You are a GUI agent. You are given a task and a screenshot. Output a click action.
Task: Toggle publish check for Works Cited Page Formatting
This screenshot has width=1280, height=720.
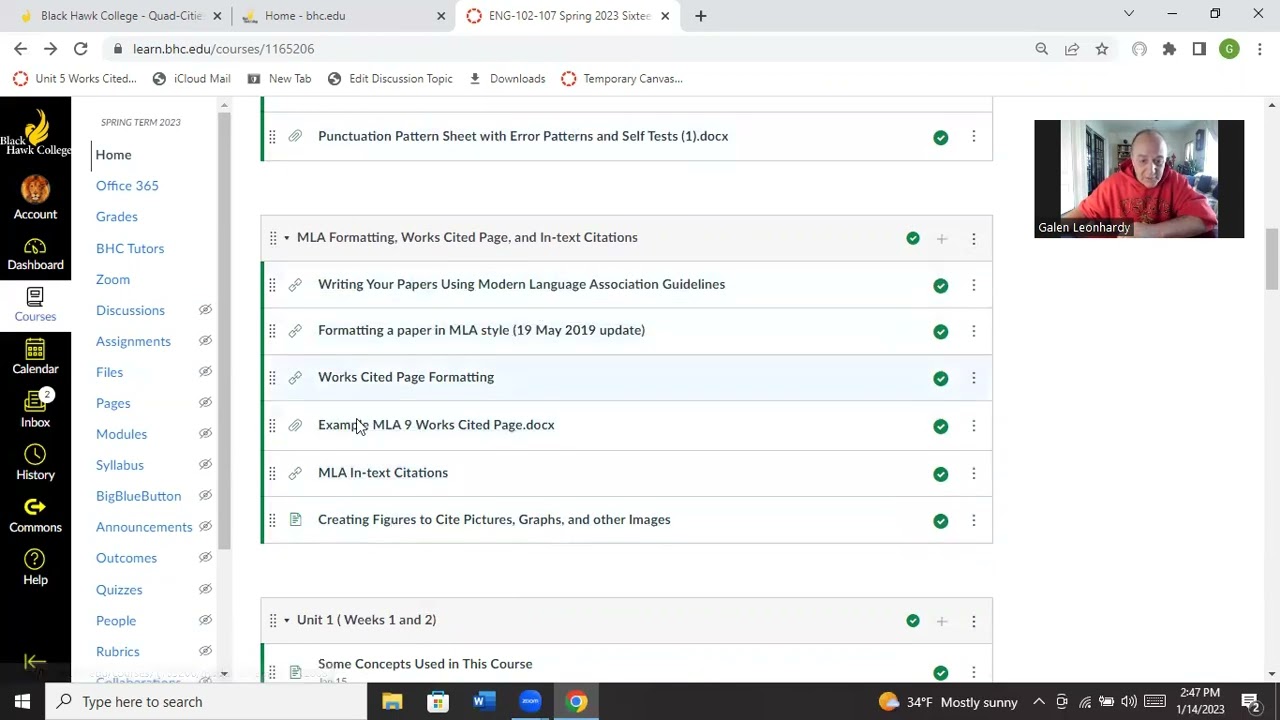941,378
